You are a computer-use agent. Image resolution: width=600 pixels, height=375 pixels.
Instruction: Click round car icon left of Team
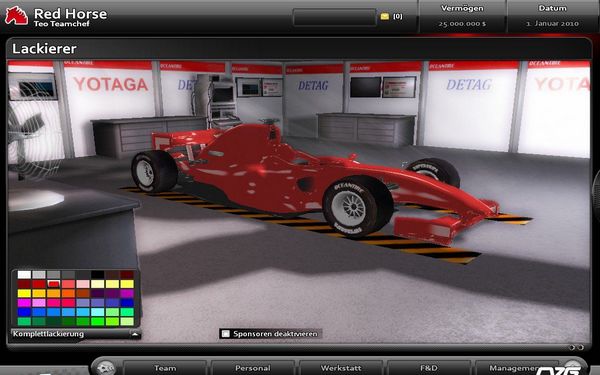tap(106, 368)
